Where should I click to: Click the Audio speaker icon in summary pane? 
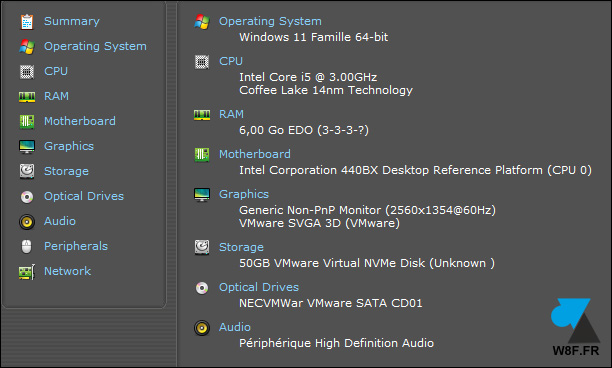click(202, 328)
